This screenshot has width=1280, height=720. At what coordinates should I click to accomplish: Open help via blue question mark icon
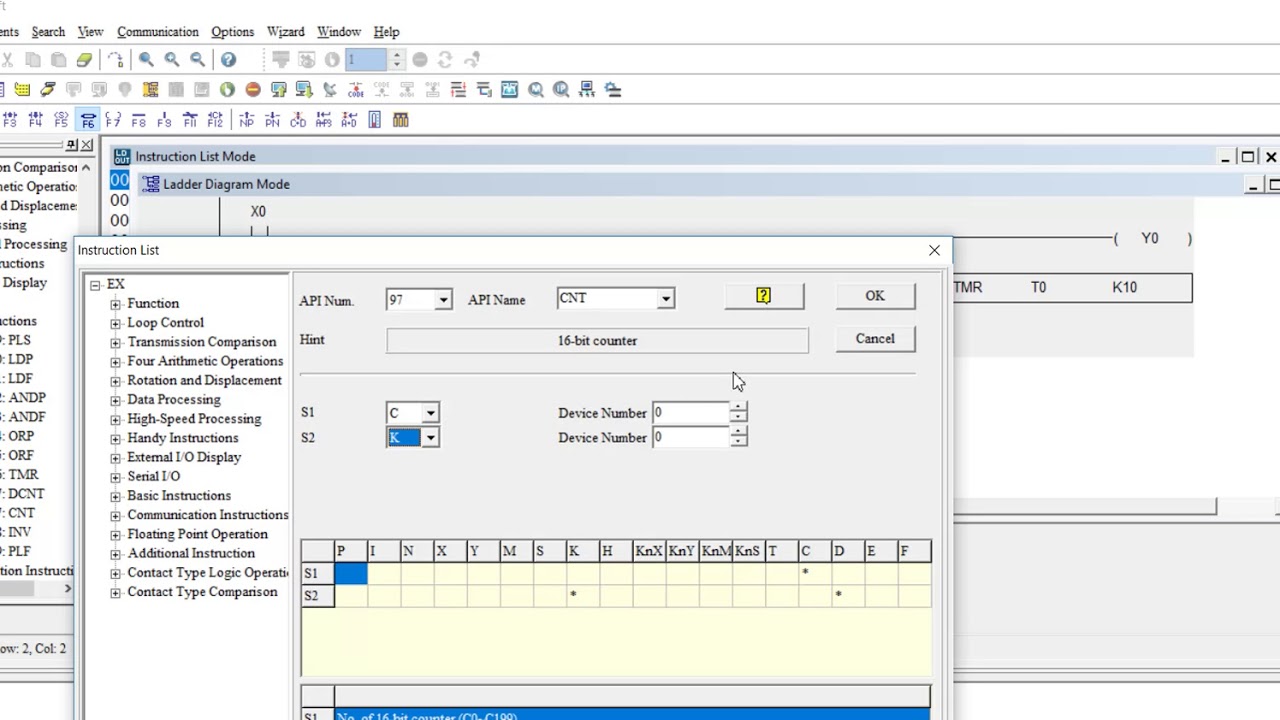(228, 60)
